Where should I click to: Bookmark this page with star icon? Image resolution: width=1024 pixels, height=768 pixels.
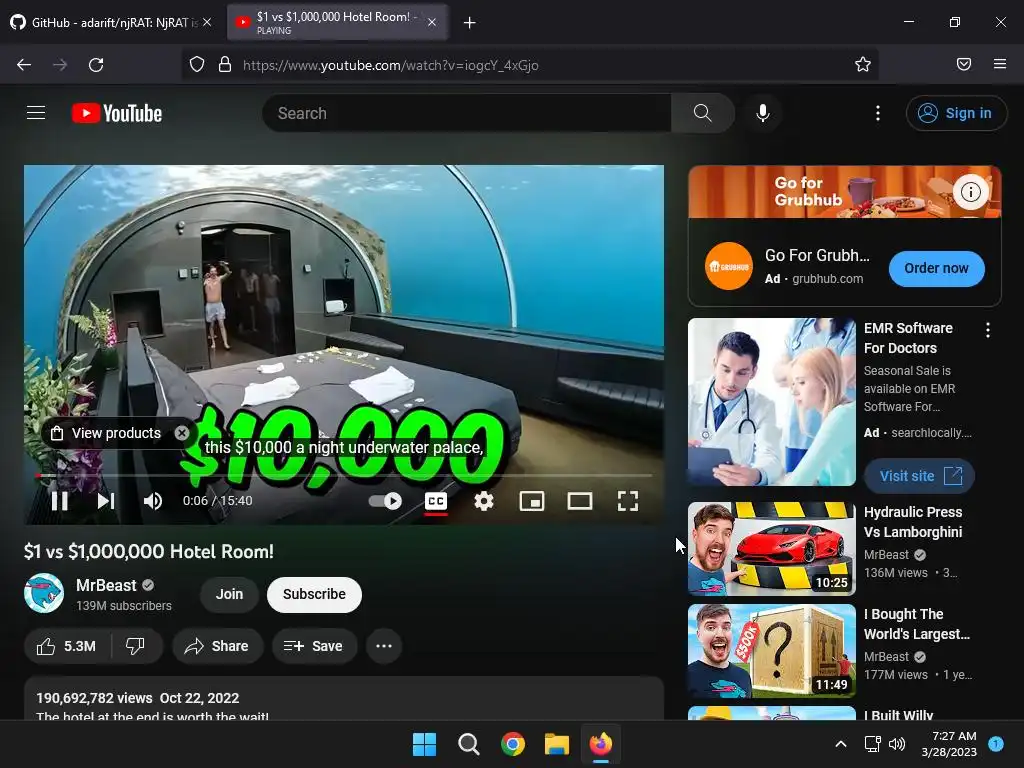point(863,64)
